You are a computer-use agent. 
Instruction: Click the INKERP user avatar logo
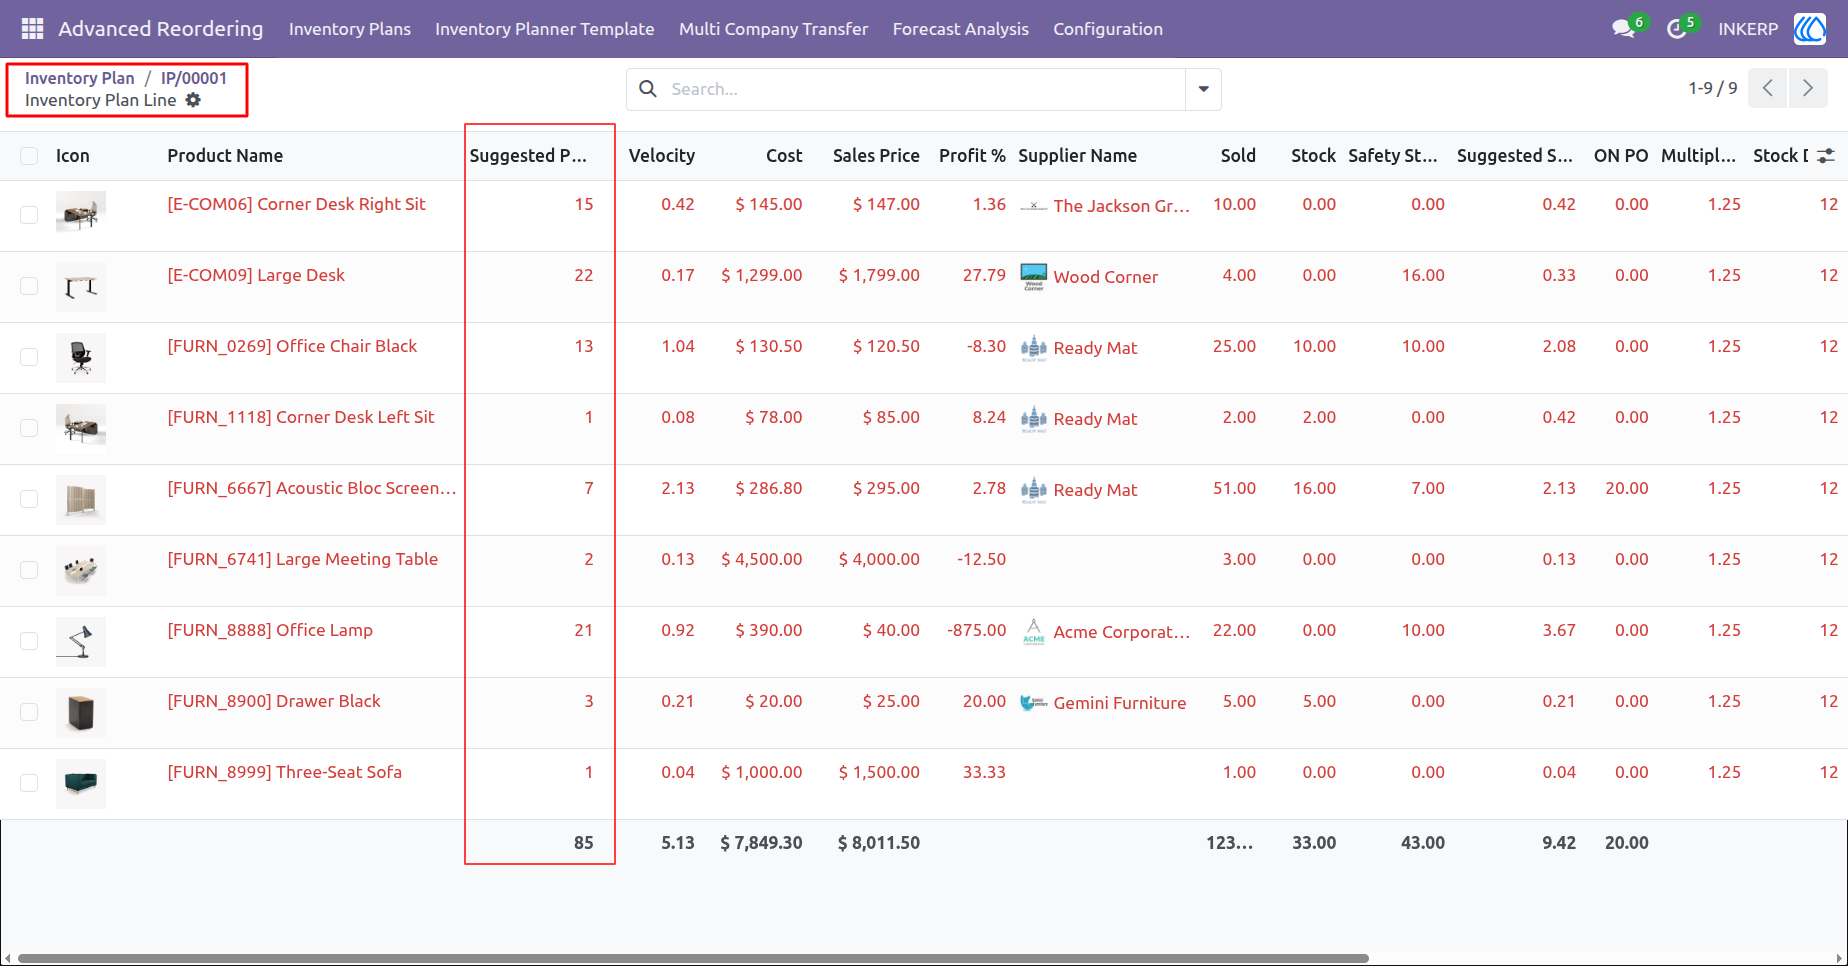1810,29
